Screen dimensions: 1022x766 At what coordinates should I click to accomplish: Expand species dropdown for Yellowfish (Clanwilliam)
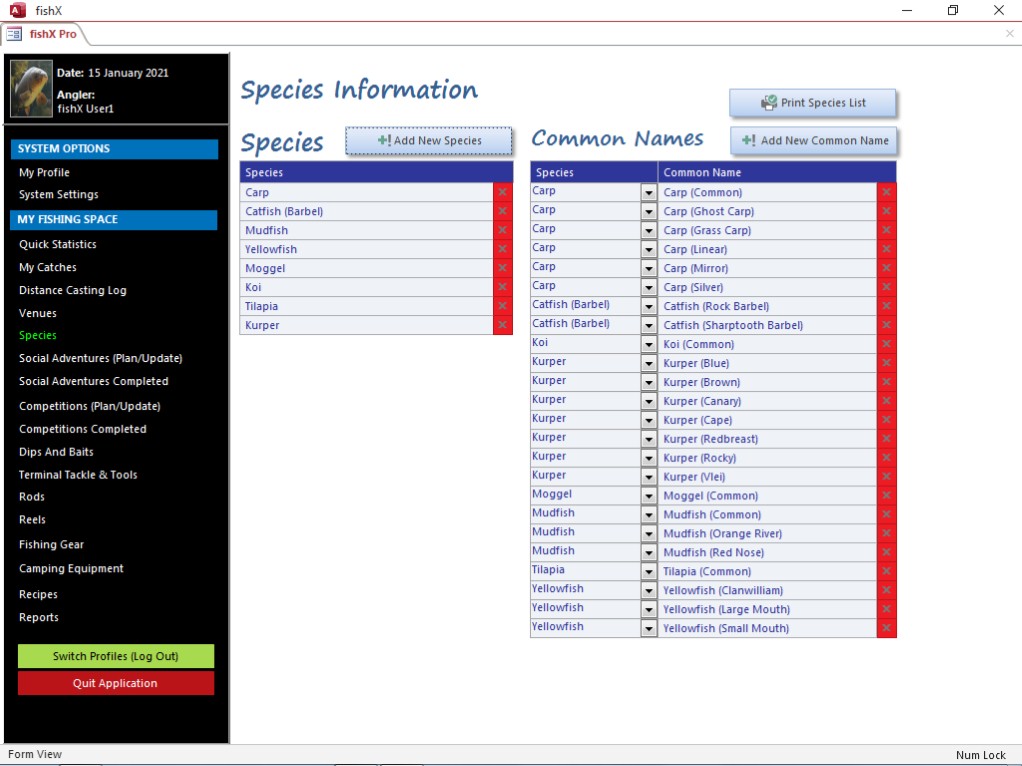pyautogui.click(x=648, y=590)
